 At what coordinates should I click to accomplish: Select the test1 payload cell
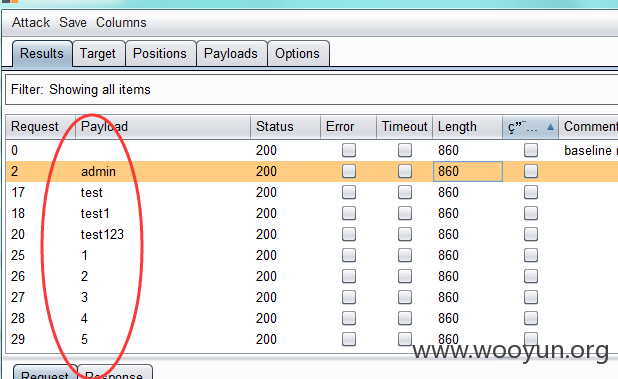[x=163, y=213]
